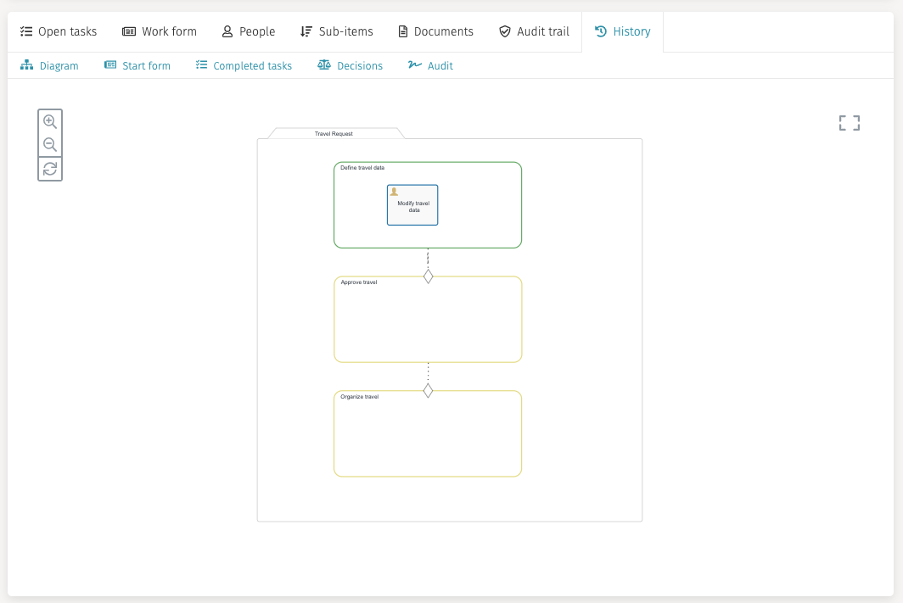Screen dimensions: 904x604
Task: Open the Start form sub-tab
Action: (137, 66)
